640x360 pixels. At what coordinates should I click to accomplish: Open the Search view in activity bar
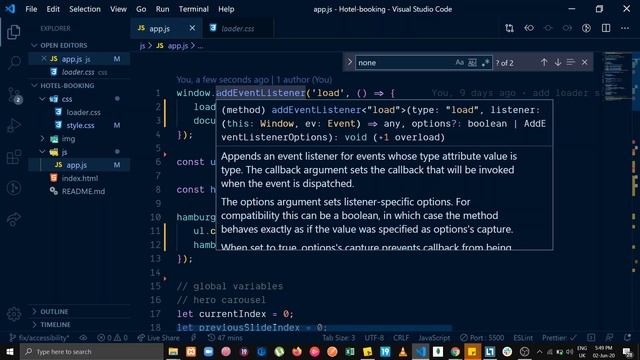pyautogui.click(x=14, y=62)
